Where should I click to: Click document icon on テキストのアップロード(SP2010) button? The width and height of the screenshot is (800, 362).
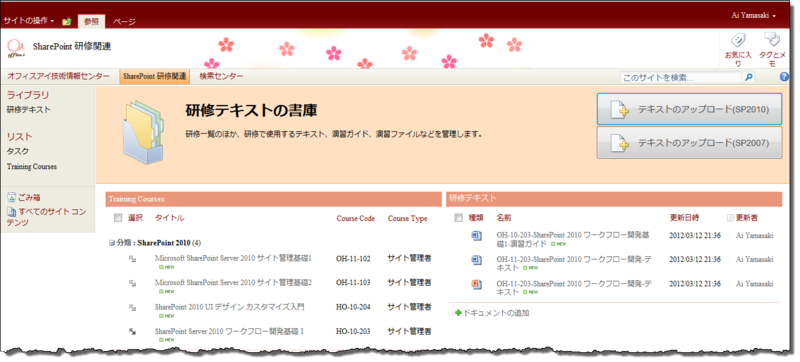pyautogui.click(x=619, y=109)
